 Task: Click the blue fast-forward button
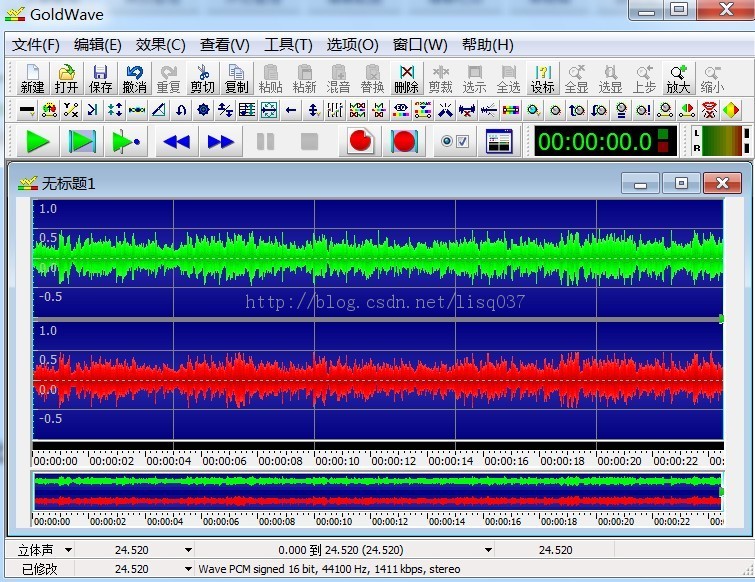[x=221, y=142]
